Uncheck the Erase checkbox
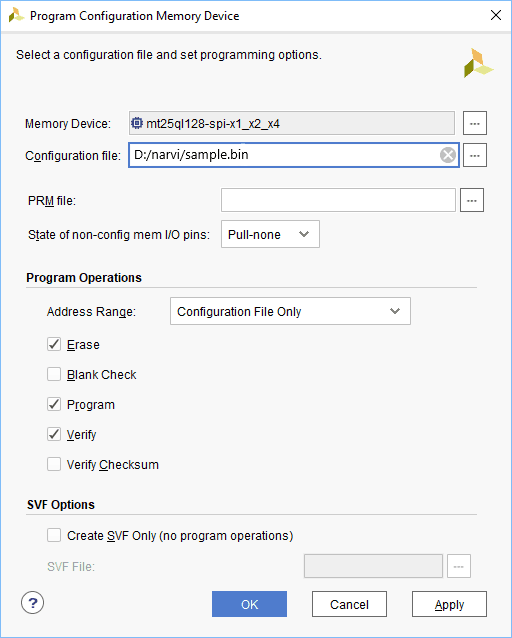The height and width of the screenshot is (638, 512). pos(54,344)
